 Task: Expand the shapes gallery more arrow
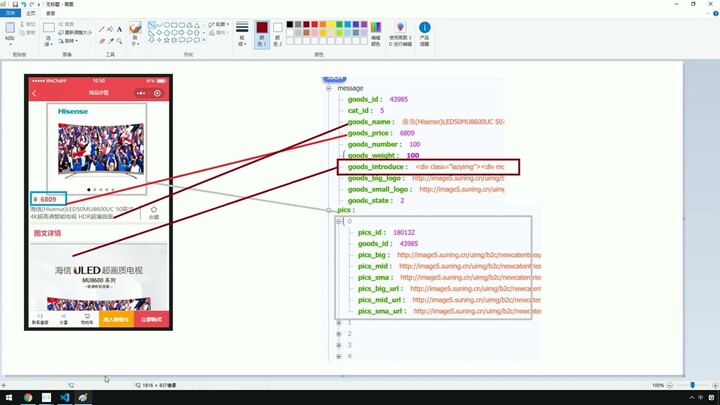pos(204,40)
